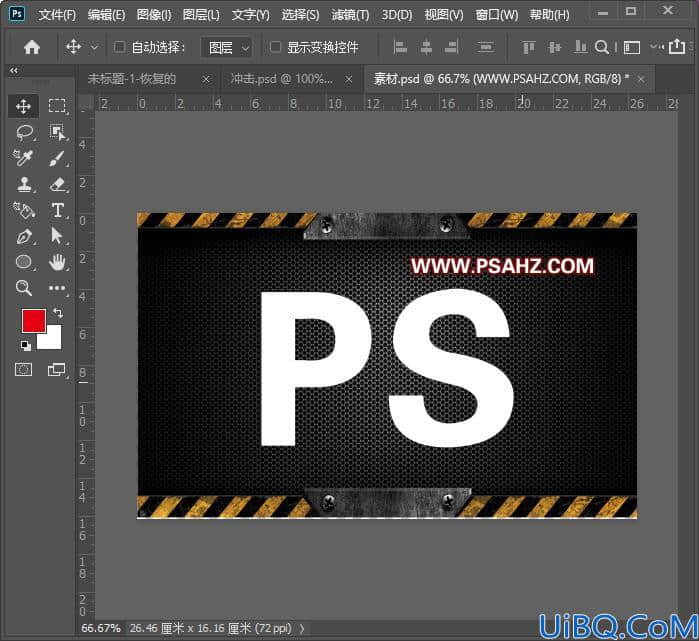This screenshot has width=699, height=641.
Task: Select the Paint Bucket tool
Action: pos(24,210)
